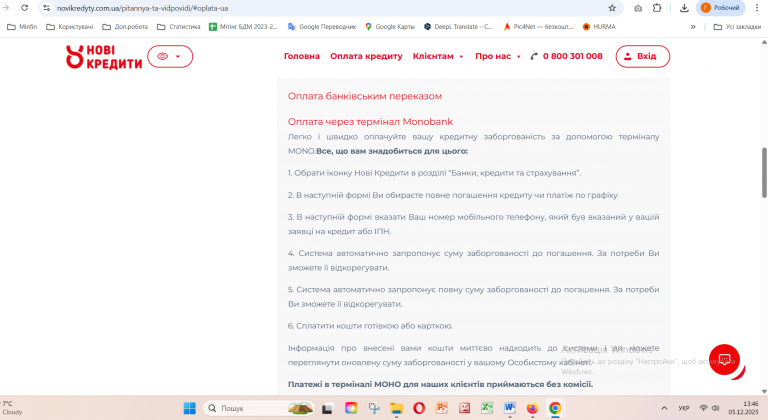
Task: Click scrollbar up arrow
Action: [764, 43]
